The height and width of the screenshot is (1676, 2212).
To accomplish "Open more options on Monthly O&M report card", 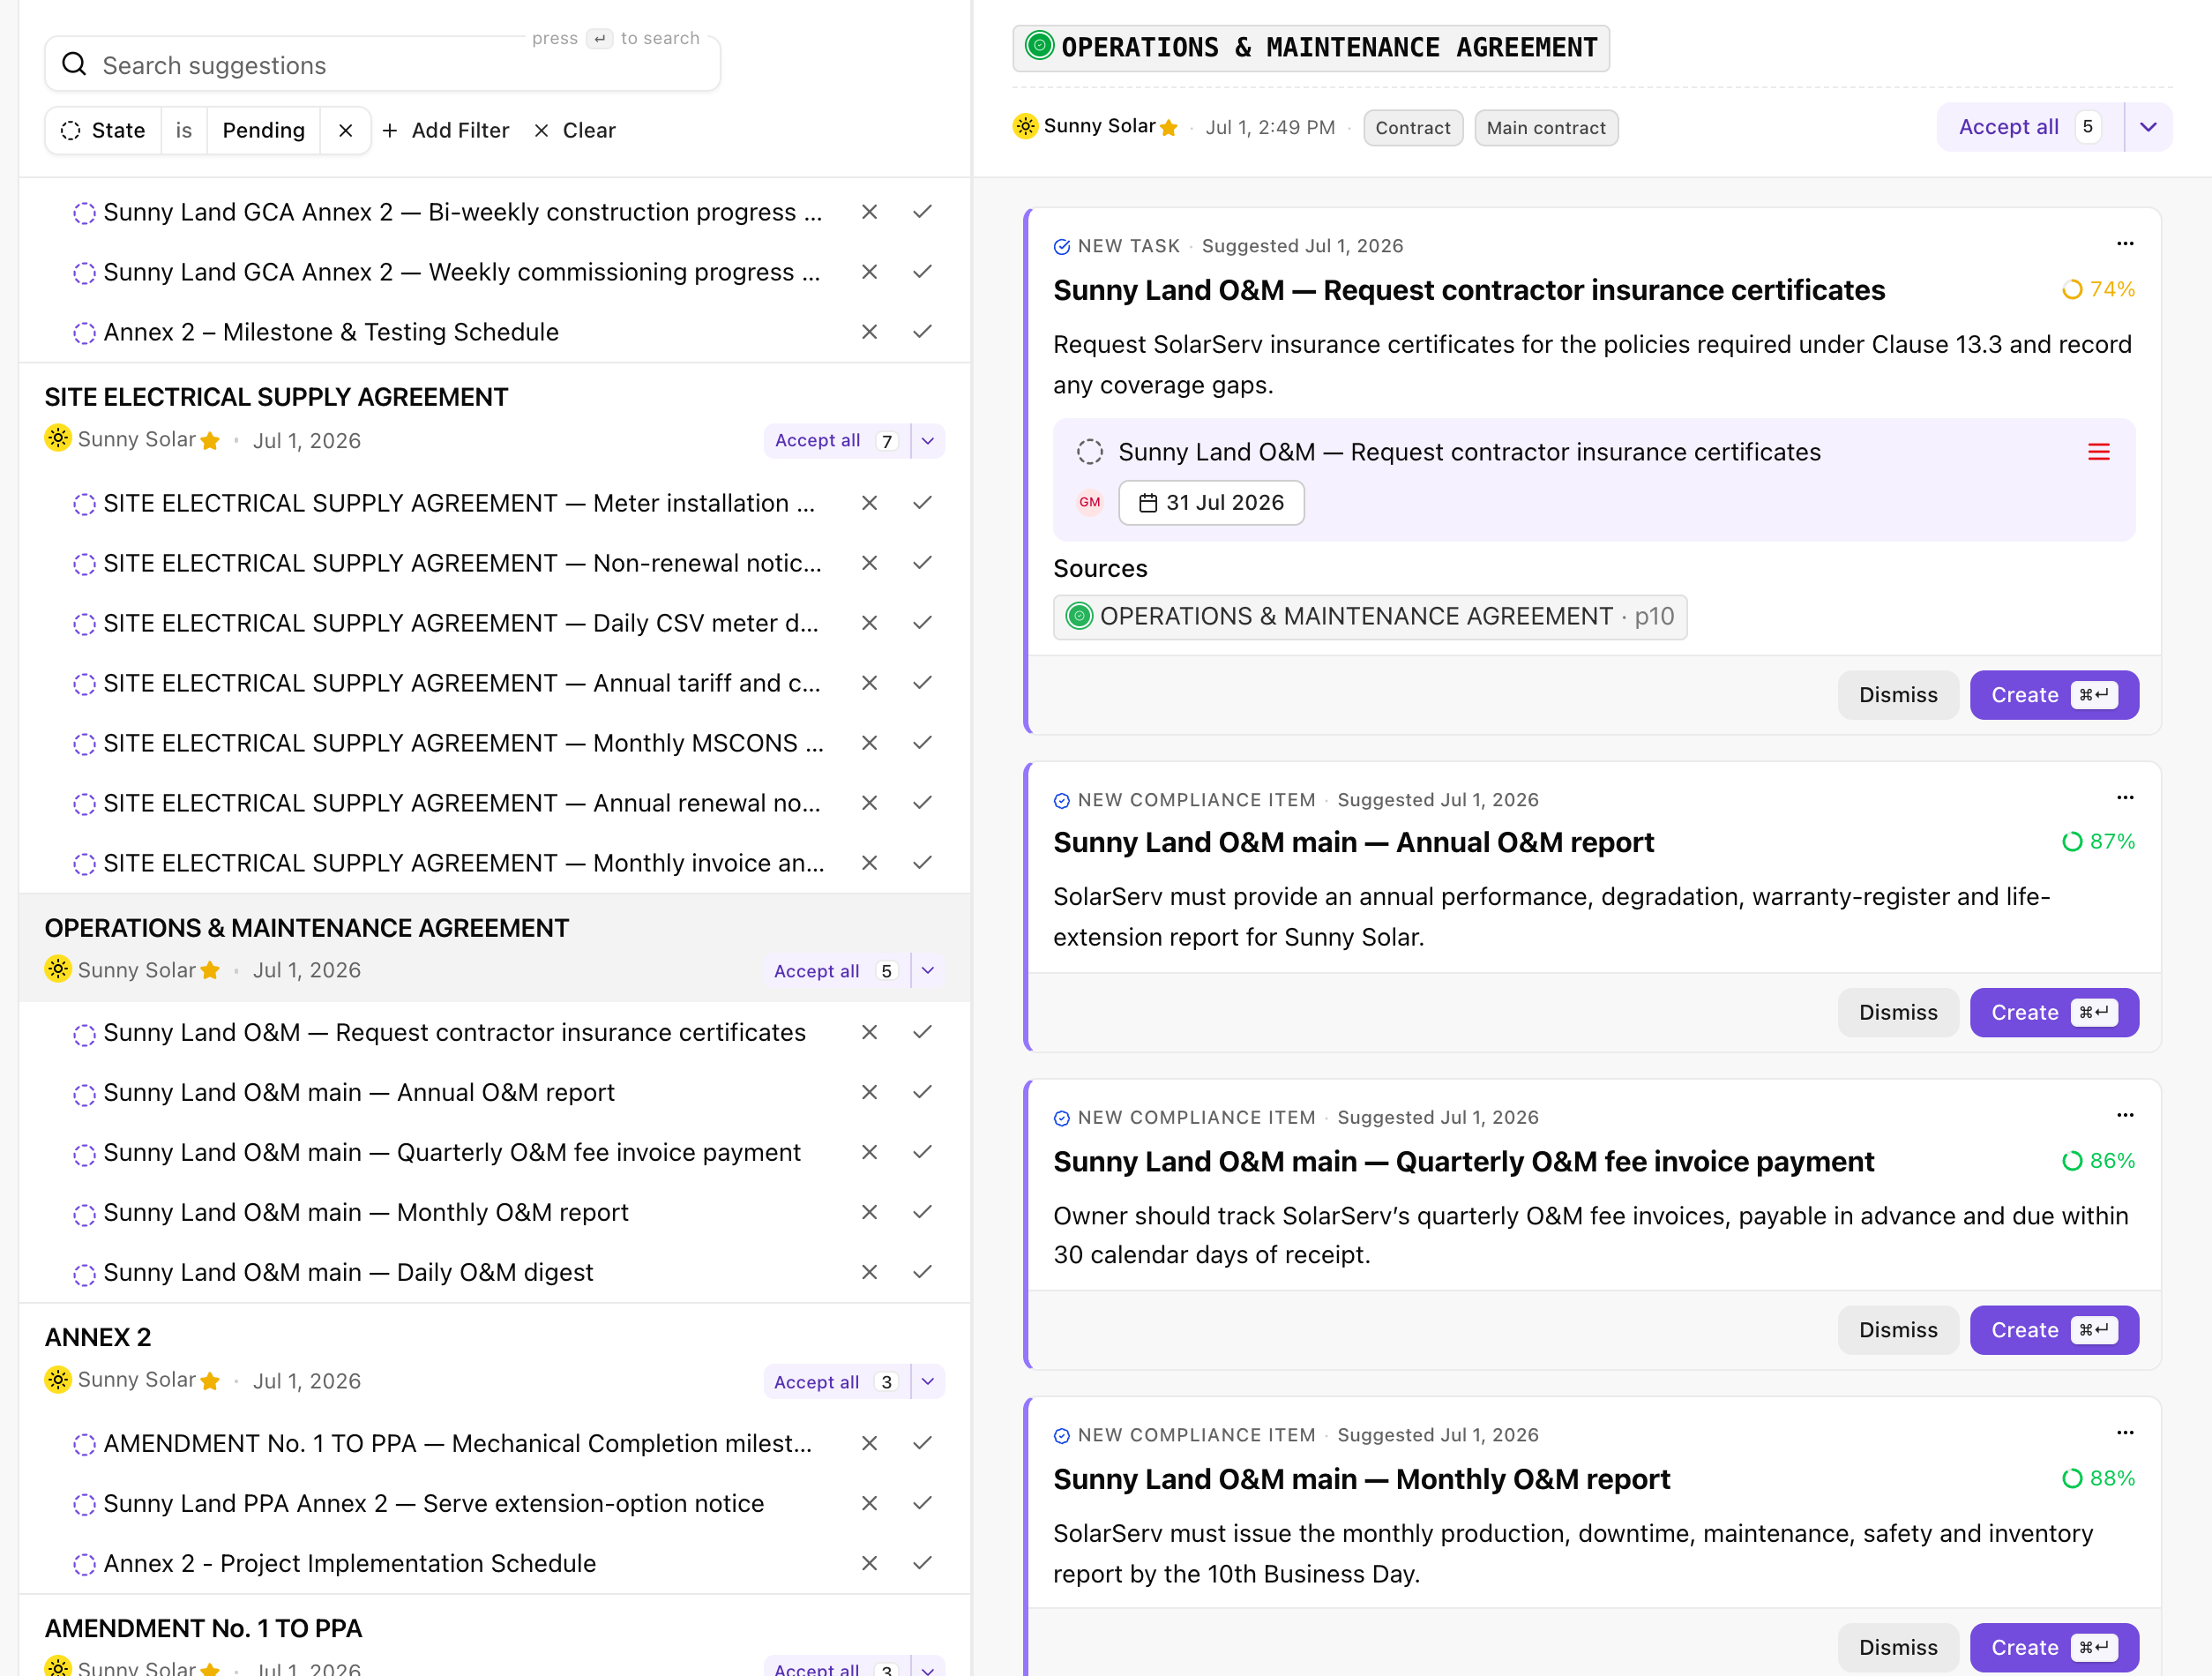I will 2125,1433.
